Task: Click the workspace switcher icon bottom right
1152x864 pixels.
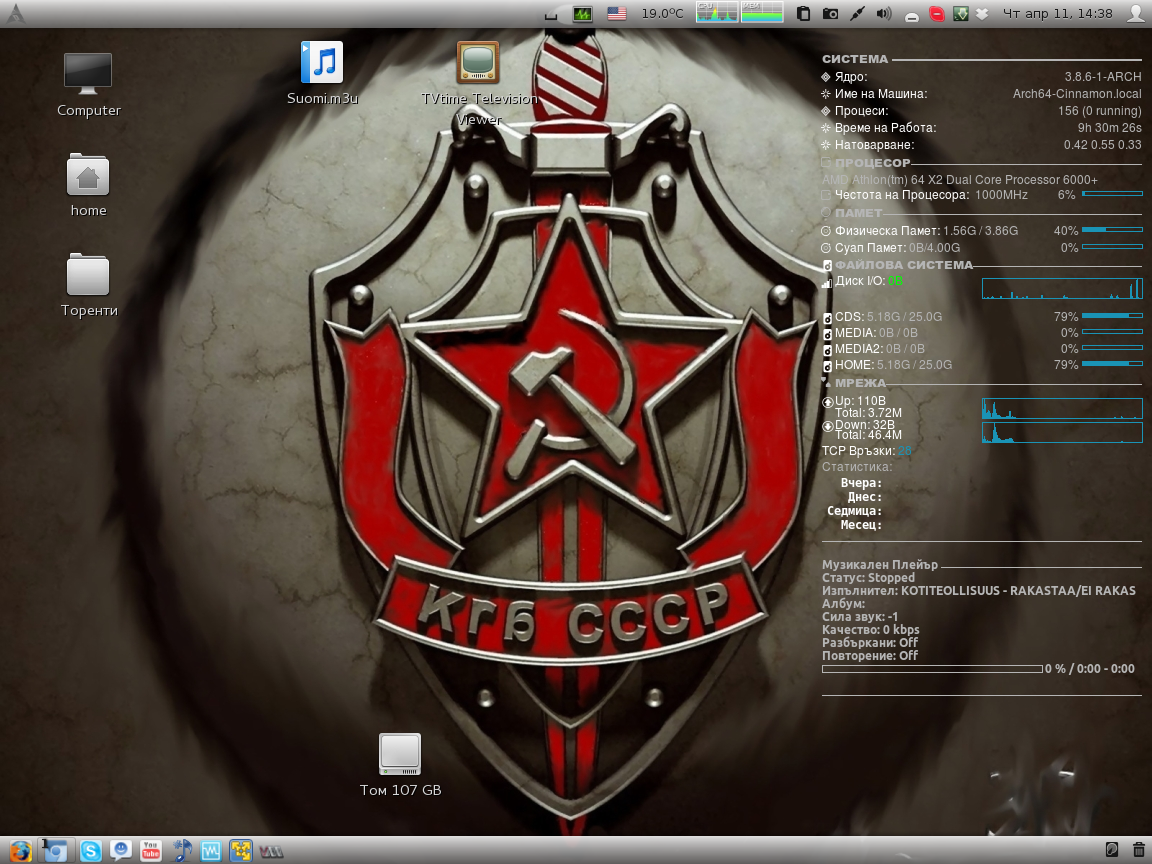Action: click(1111, 850)
